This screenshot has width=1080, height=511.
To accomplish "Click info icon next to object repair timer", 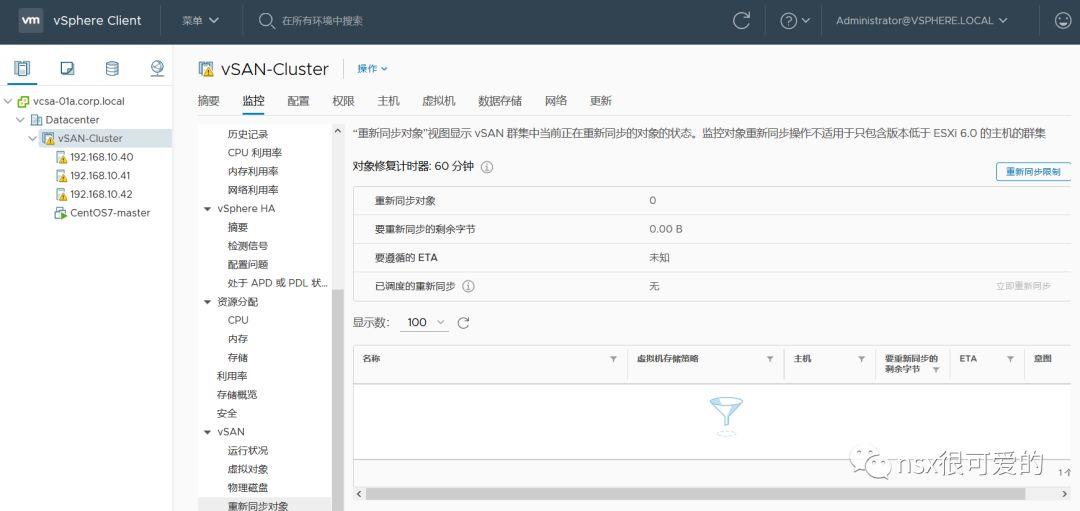I will (487, 167).
